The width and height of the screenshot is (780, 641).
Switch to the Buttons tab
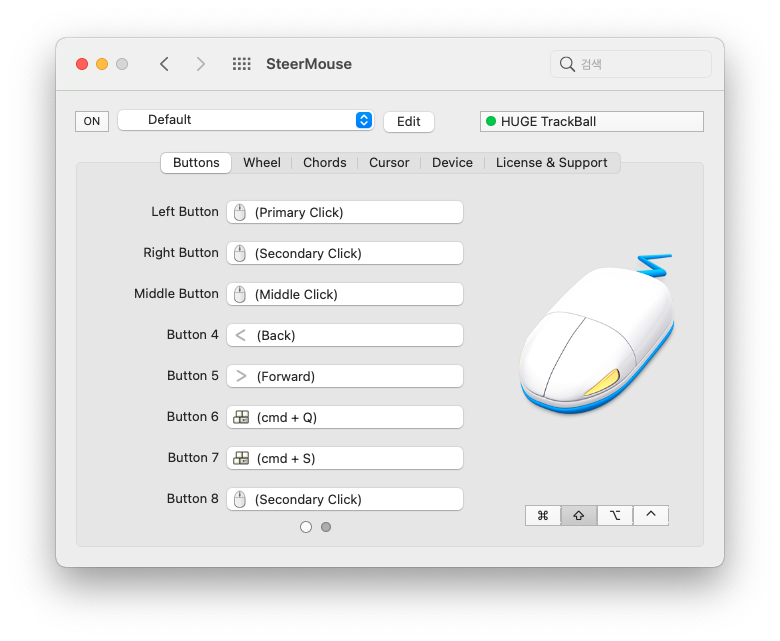196,163
